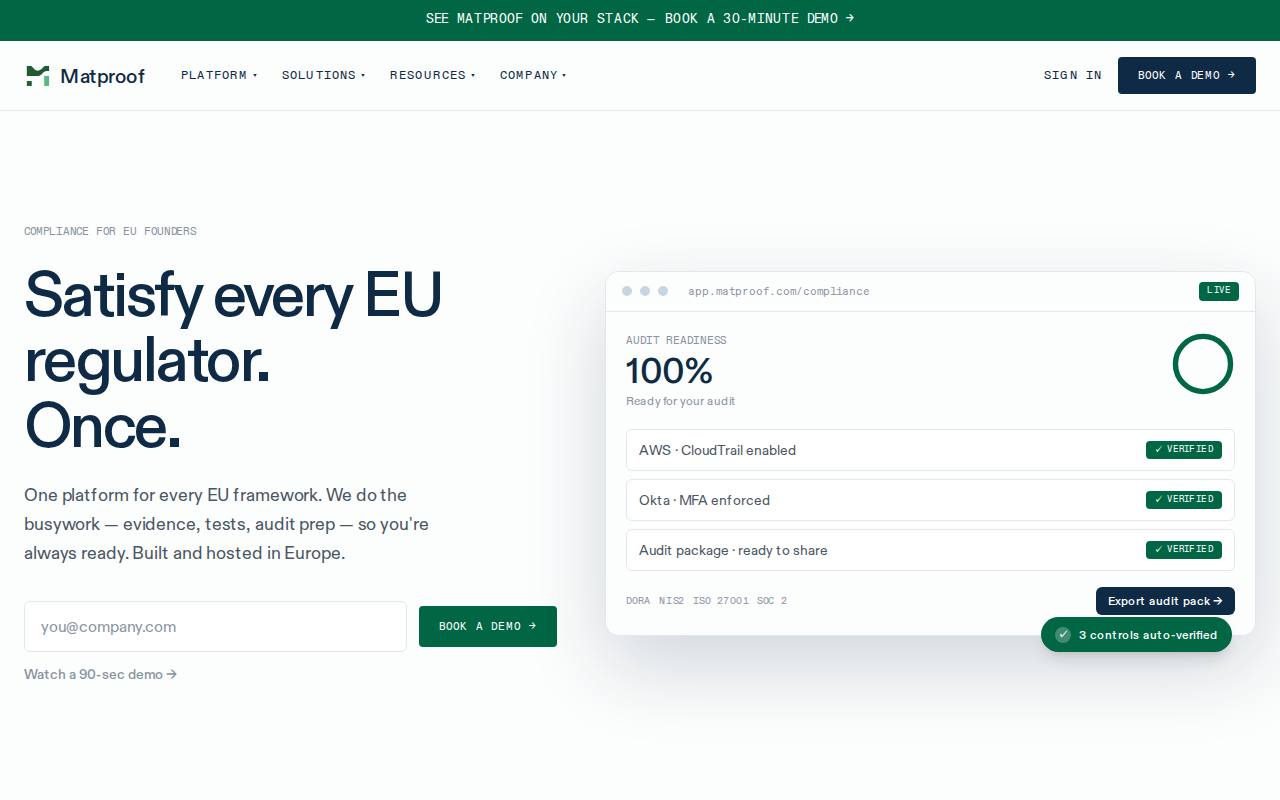The image size is (1280, 800).
Task: Click the Verified badge for Okta MFA
Action: [1184, 500]
